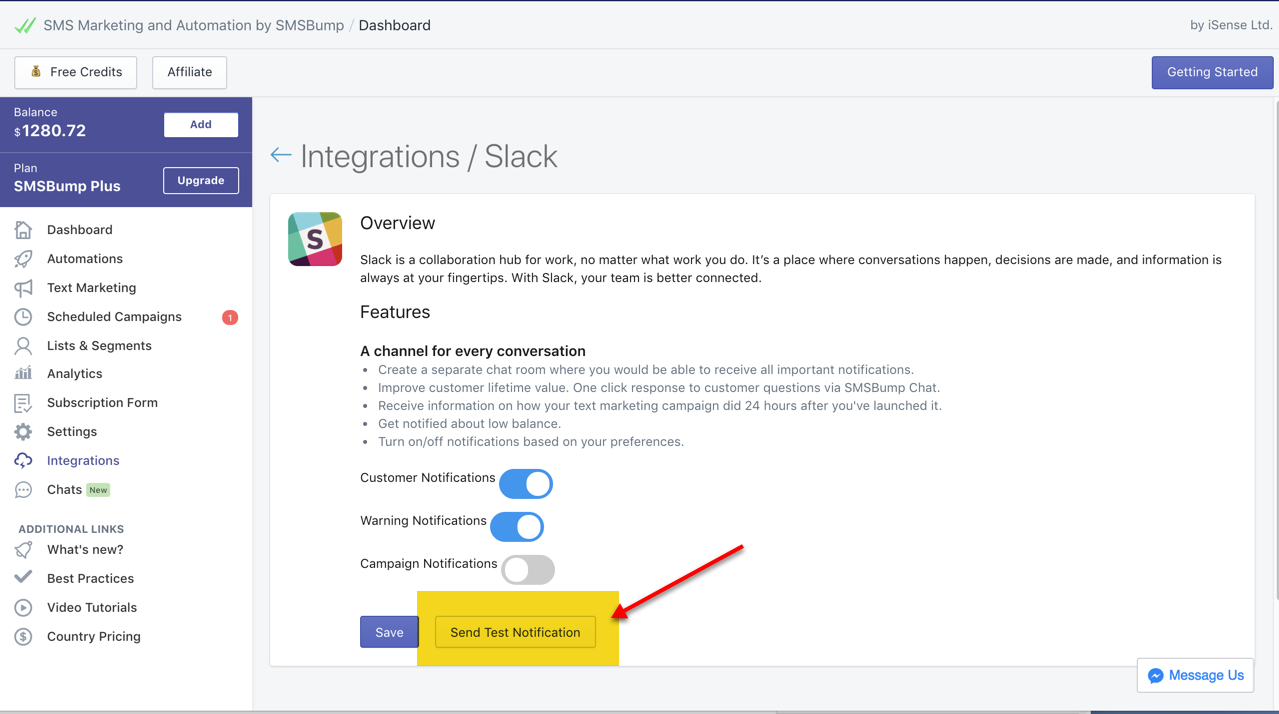The height and width of the screenshot is (714, 1279).
Task: Click SMS Marketing and Automation breadcrumb
Action: pyautogui.click(x=193, y=25)
